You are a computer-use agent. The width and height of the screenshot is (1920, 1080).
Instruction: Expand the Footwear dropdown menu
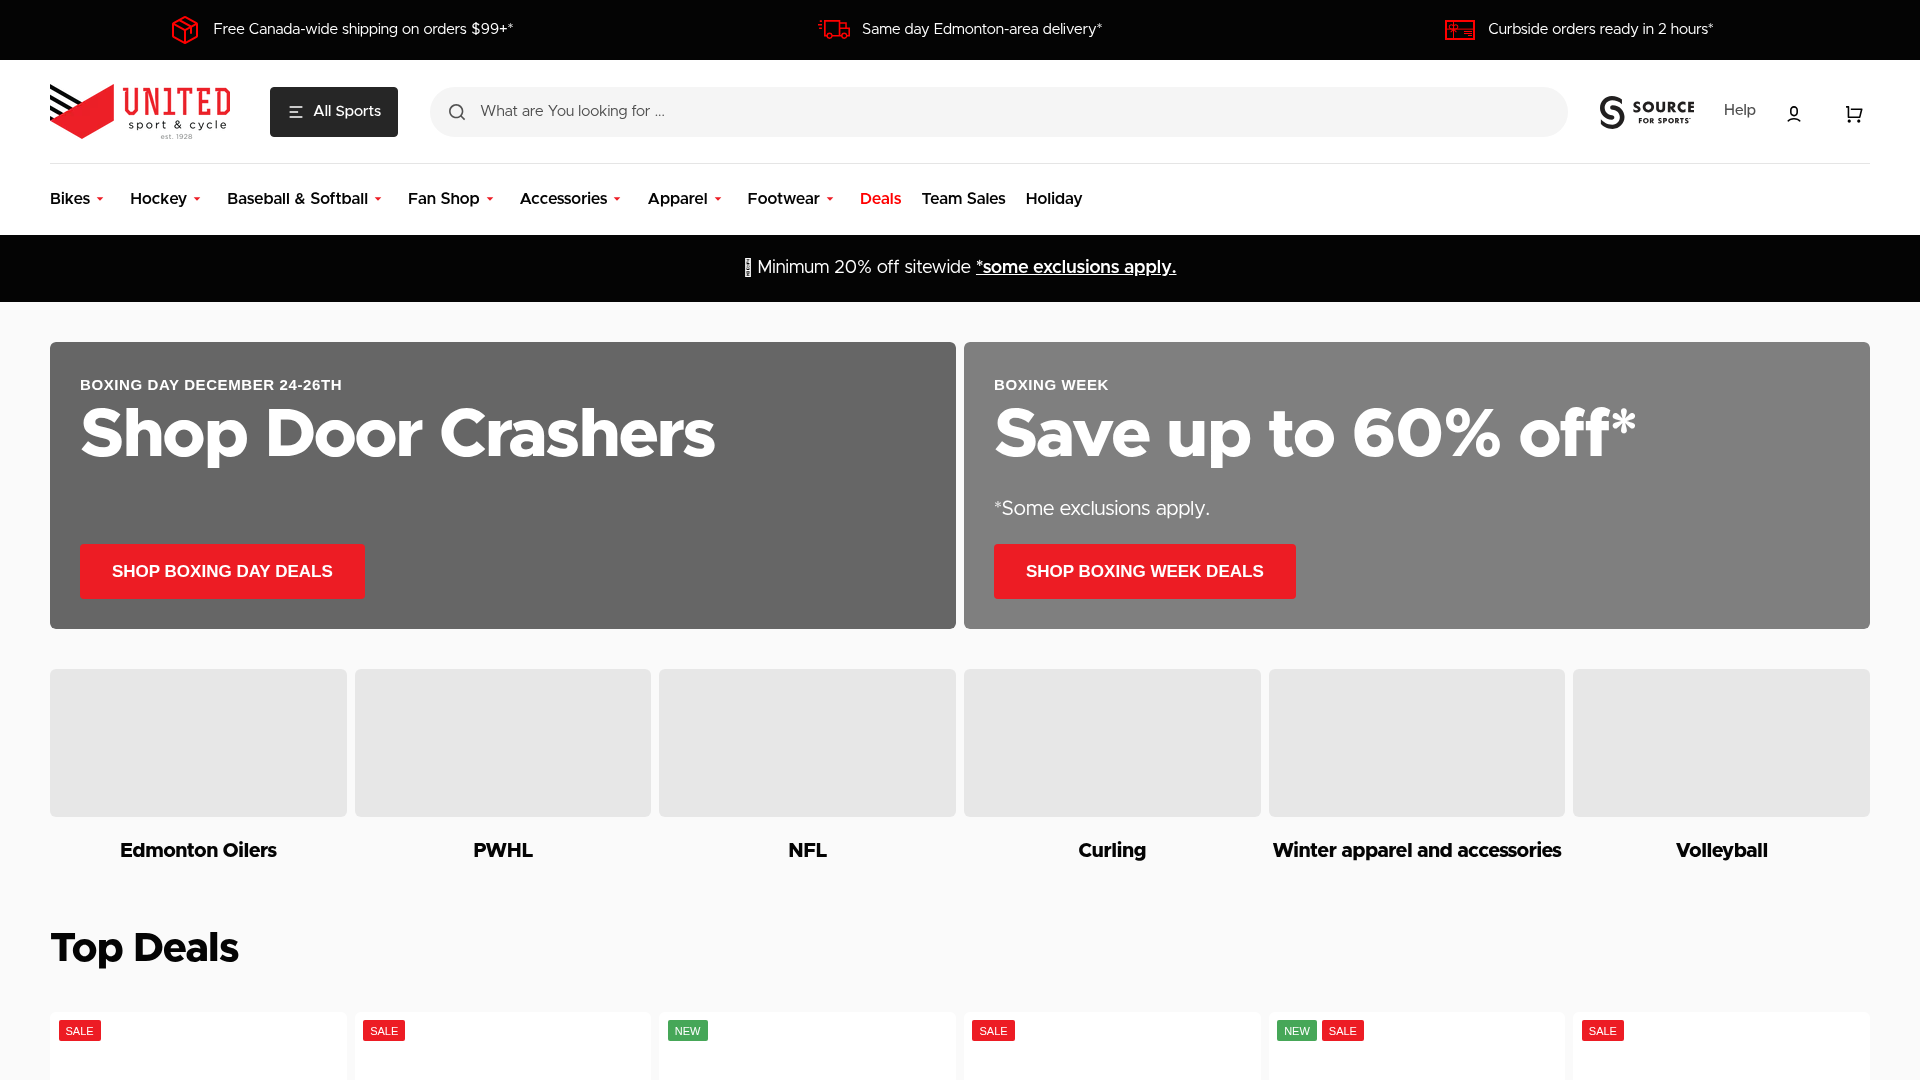791,199
